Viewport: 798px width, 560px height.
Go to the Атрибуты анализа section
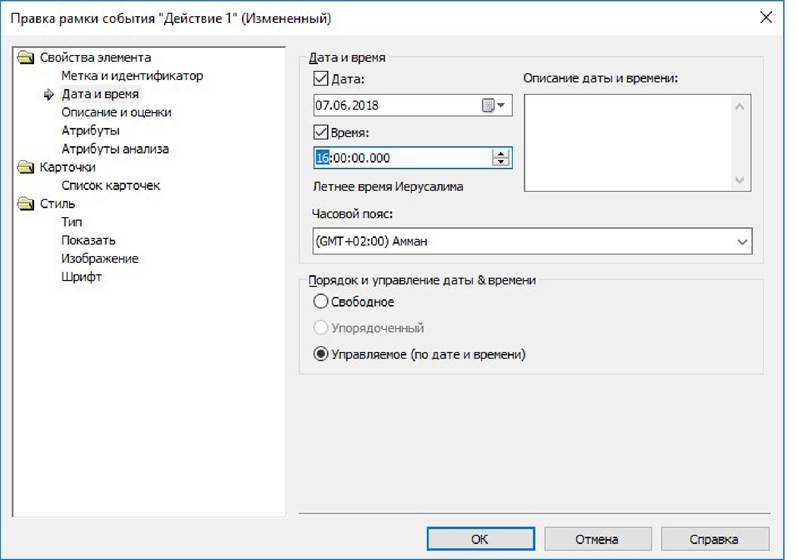tap(115, 149)
